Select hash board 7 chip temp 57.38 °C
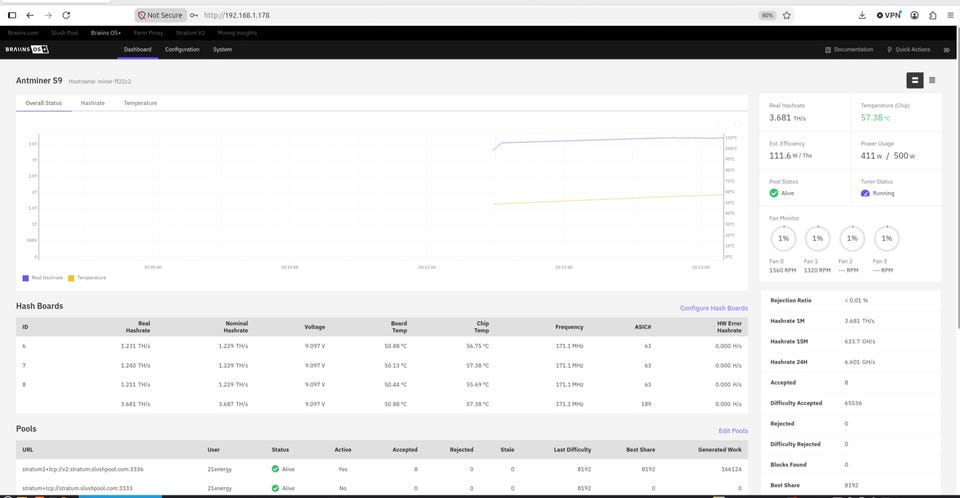Screen dimensions: 960x498 478,366
